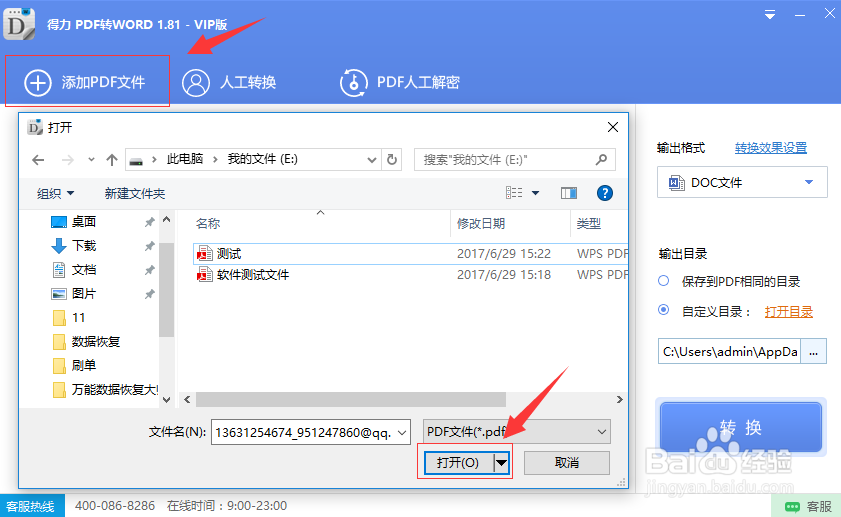Click the scroll left arrow of file list
This screenshot has width=841, height=517.
click(x=187, y=400)
